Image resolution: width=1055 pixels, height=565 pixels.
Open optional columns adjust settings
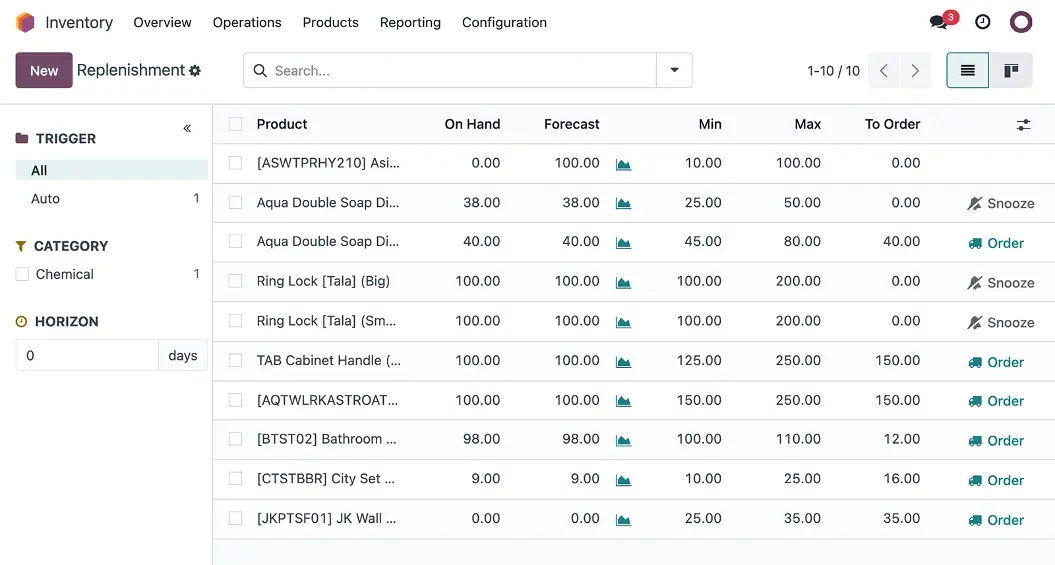(1023, 124)
